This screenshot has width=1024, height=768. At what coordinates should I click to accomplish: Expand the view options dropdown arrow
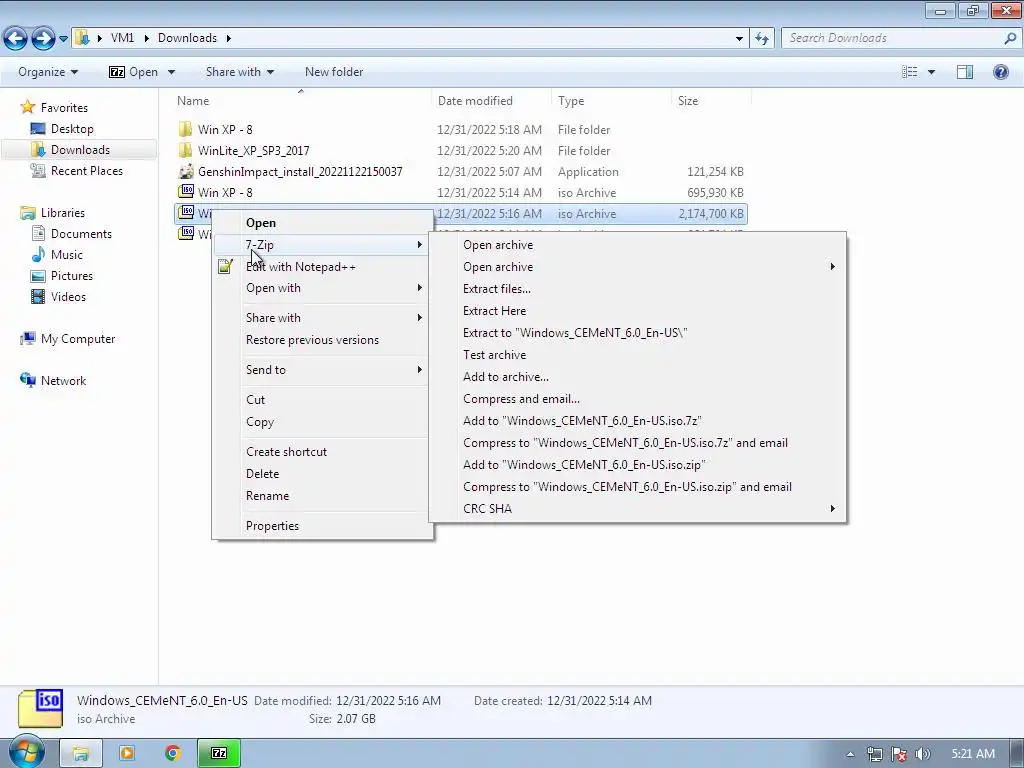[931, 72]
